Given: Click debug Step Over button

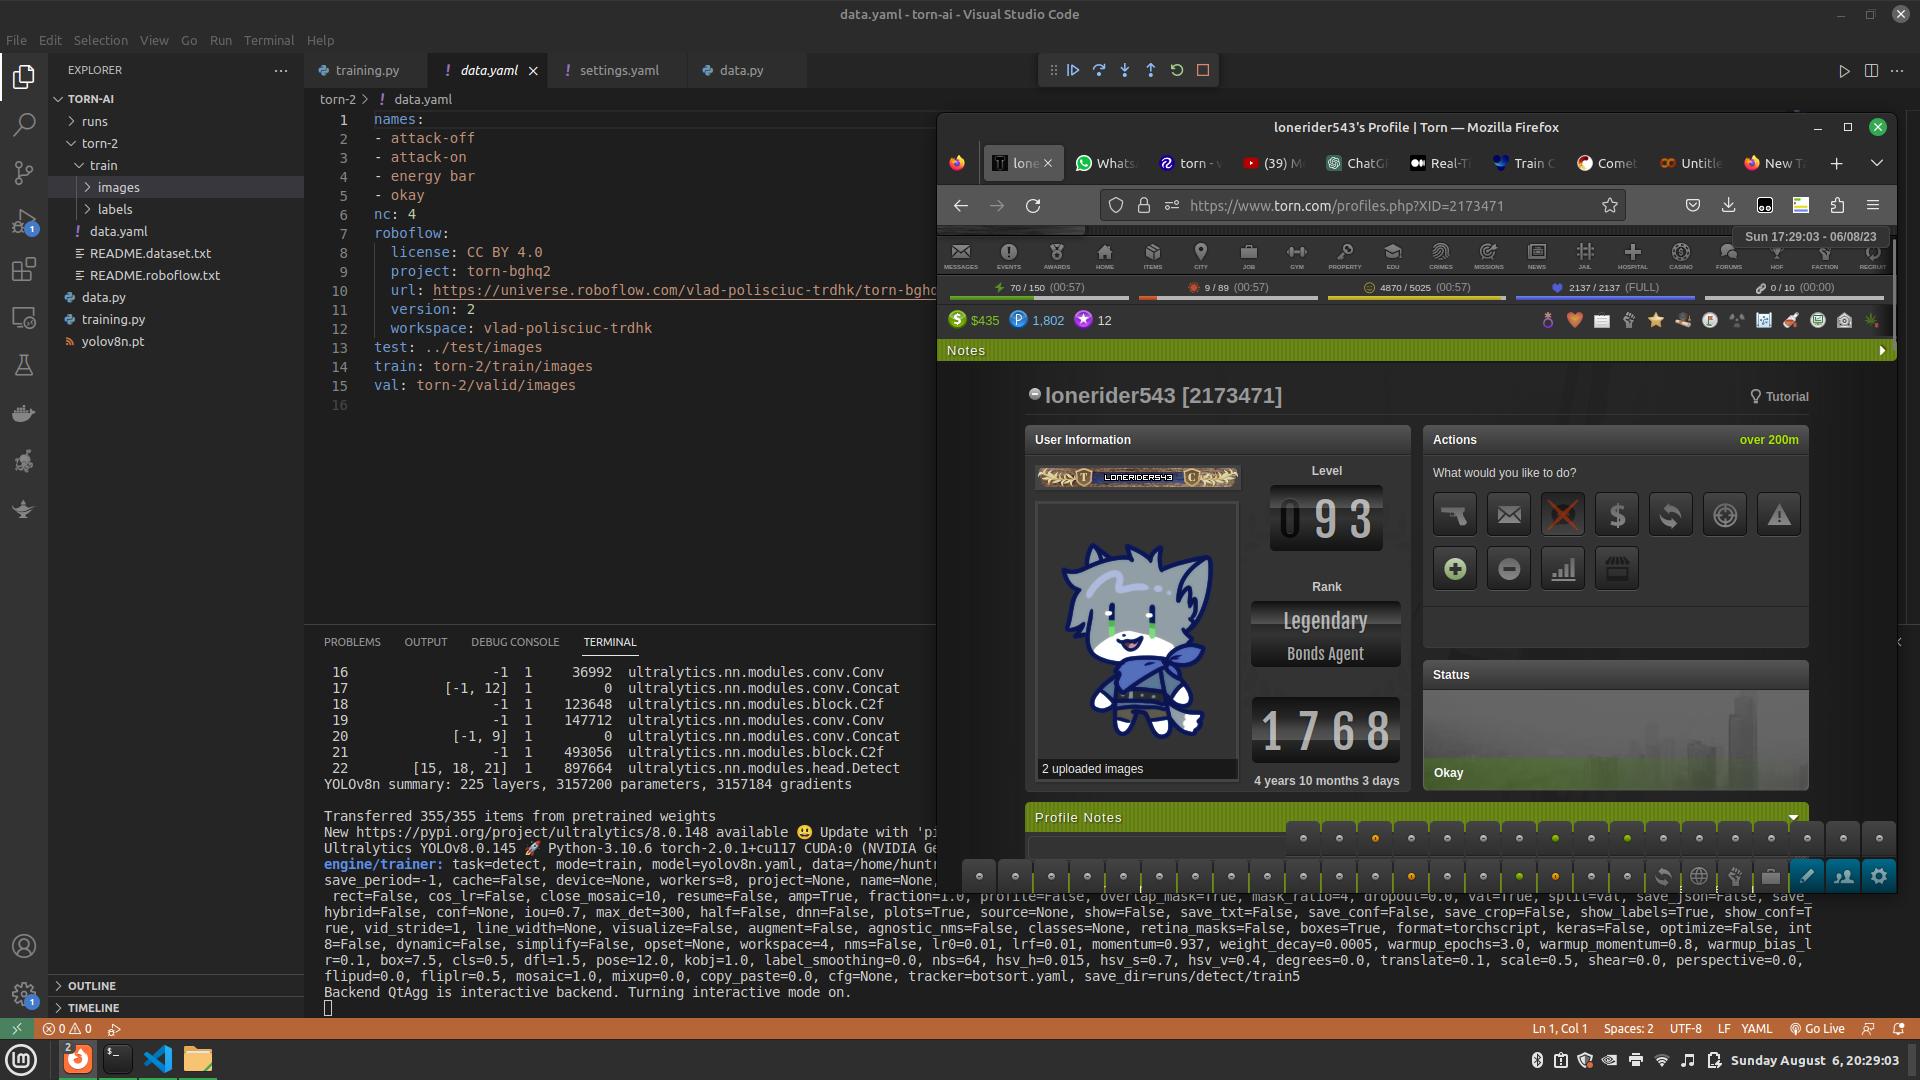Looking at the screenshot, I should (x=1099, y=70).
